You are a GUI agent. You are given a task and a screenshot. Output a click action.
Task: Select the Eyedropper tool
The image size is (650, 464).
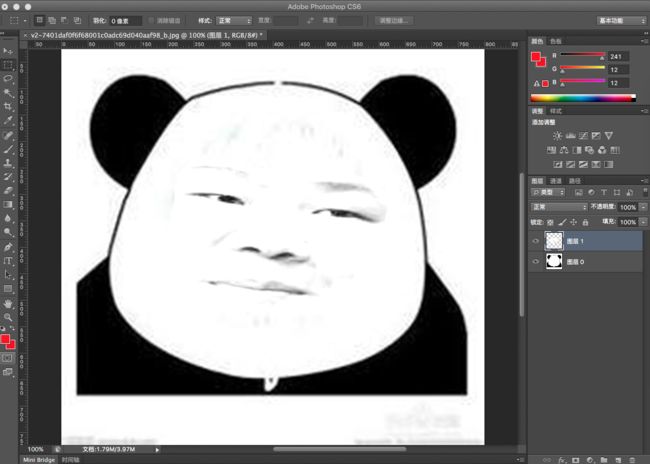pyautogui.click(x=8, y=121)
